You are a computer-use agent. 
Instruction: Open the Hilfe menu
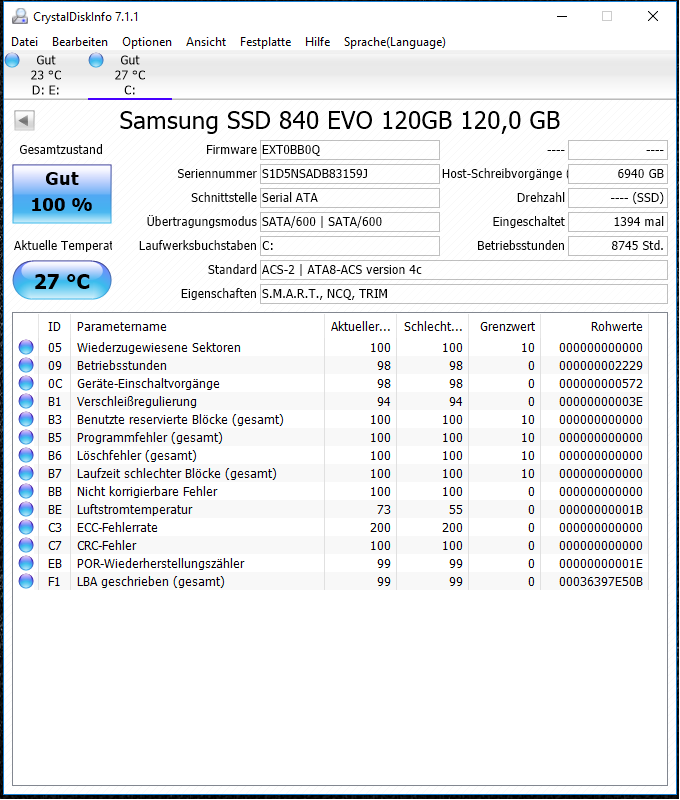318,42
